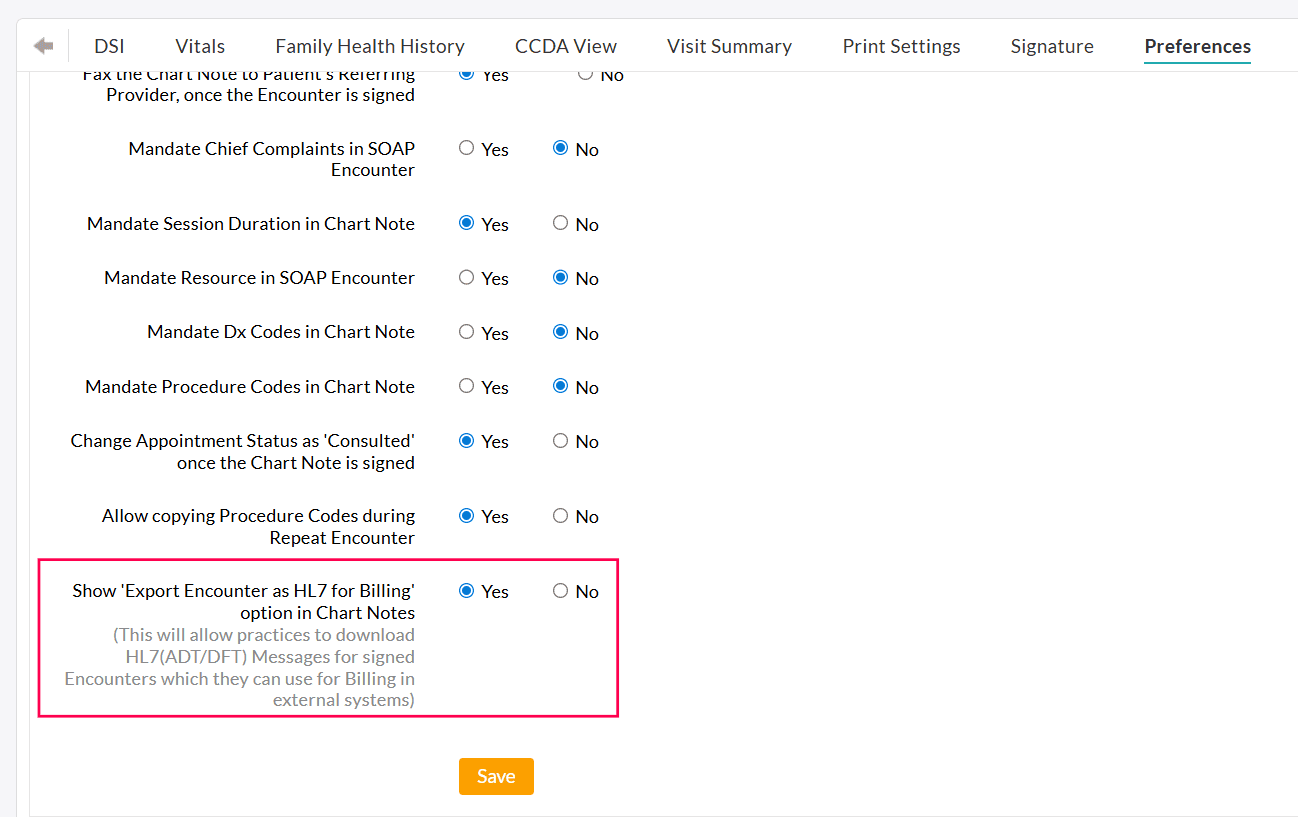Select Yes for Mandate Chief Complaints
Viewport: 1298px width, 817px height.
466,148
